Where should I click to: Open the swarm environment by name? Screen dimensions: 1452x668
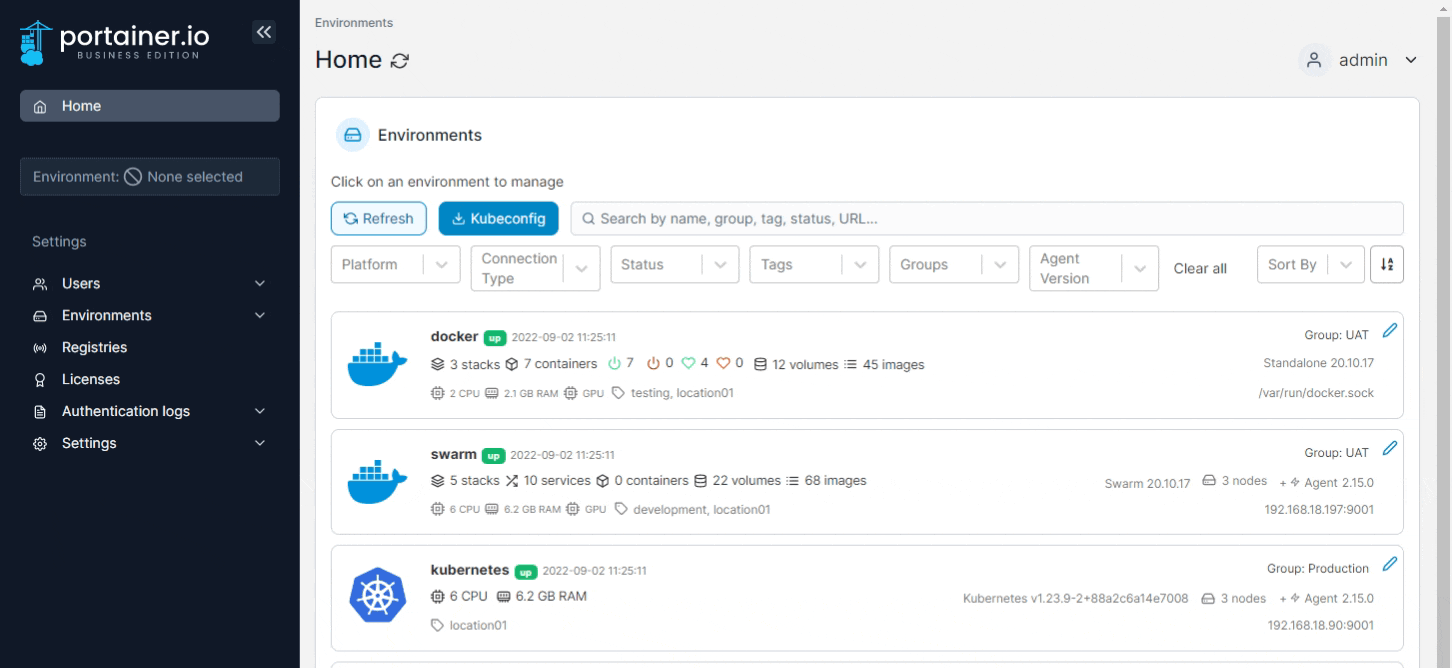pos(453,454)
